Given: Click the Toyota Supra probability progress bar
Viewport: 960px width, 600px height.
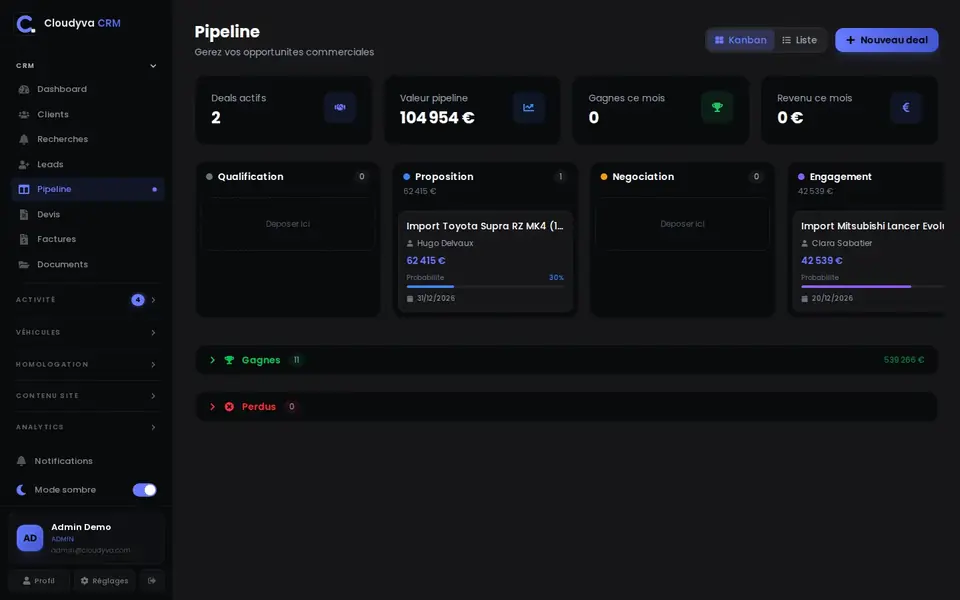Looking at the screenshot, I should coord(485,287).
